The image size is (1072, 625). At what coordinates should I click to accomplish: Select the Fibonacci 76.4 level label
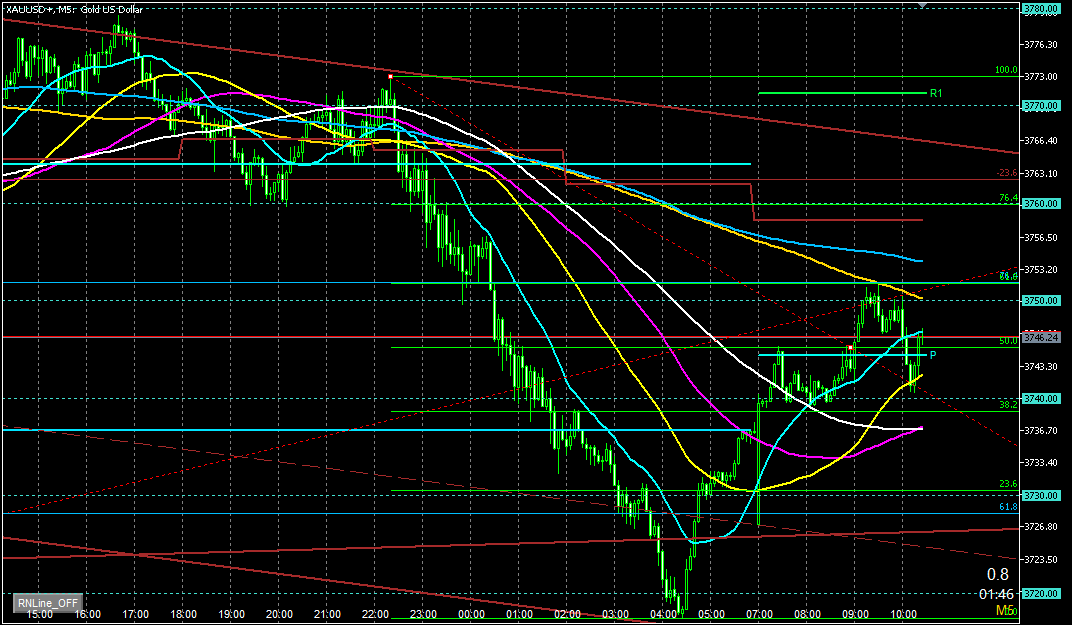tap(1007, 198)
